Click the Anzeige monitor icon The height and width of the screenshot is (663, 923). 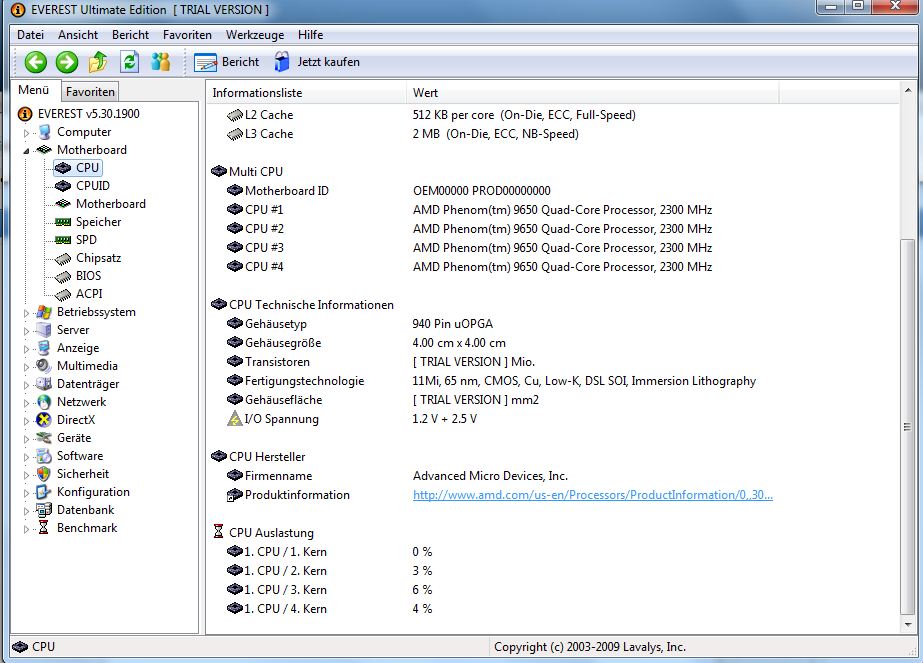coord(44,348)
